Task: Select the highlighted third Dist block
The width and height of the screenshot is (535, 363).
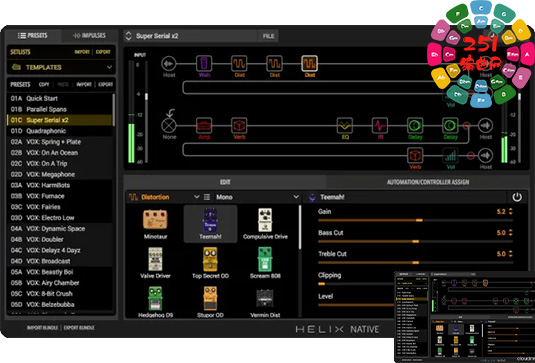Action: 309,63
